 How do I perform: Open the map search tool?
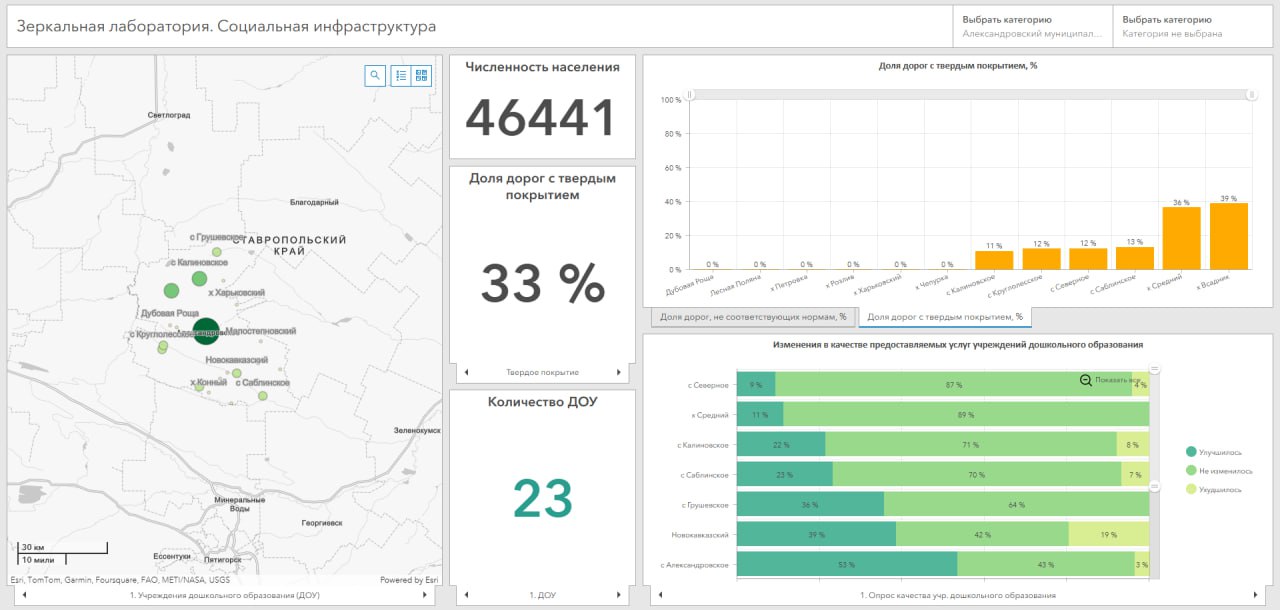click(x=375, y=75)
